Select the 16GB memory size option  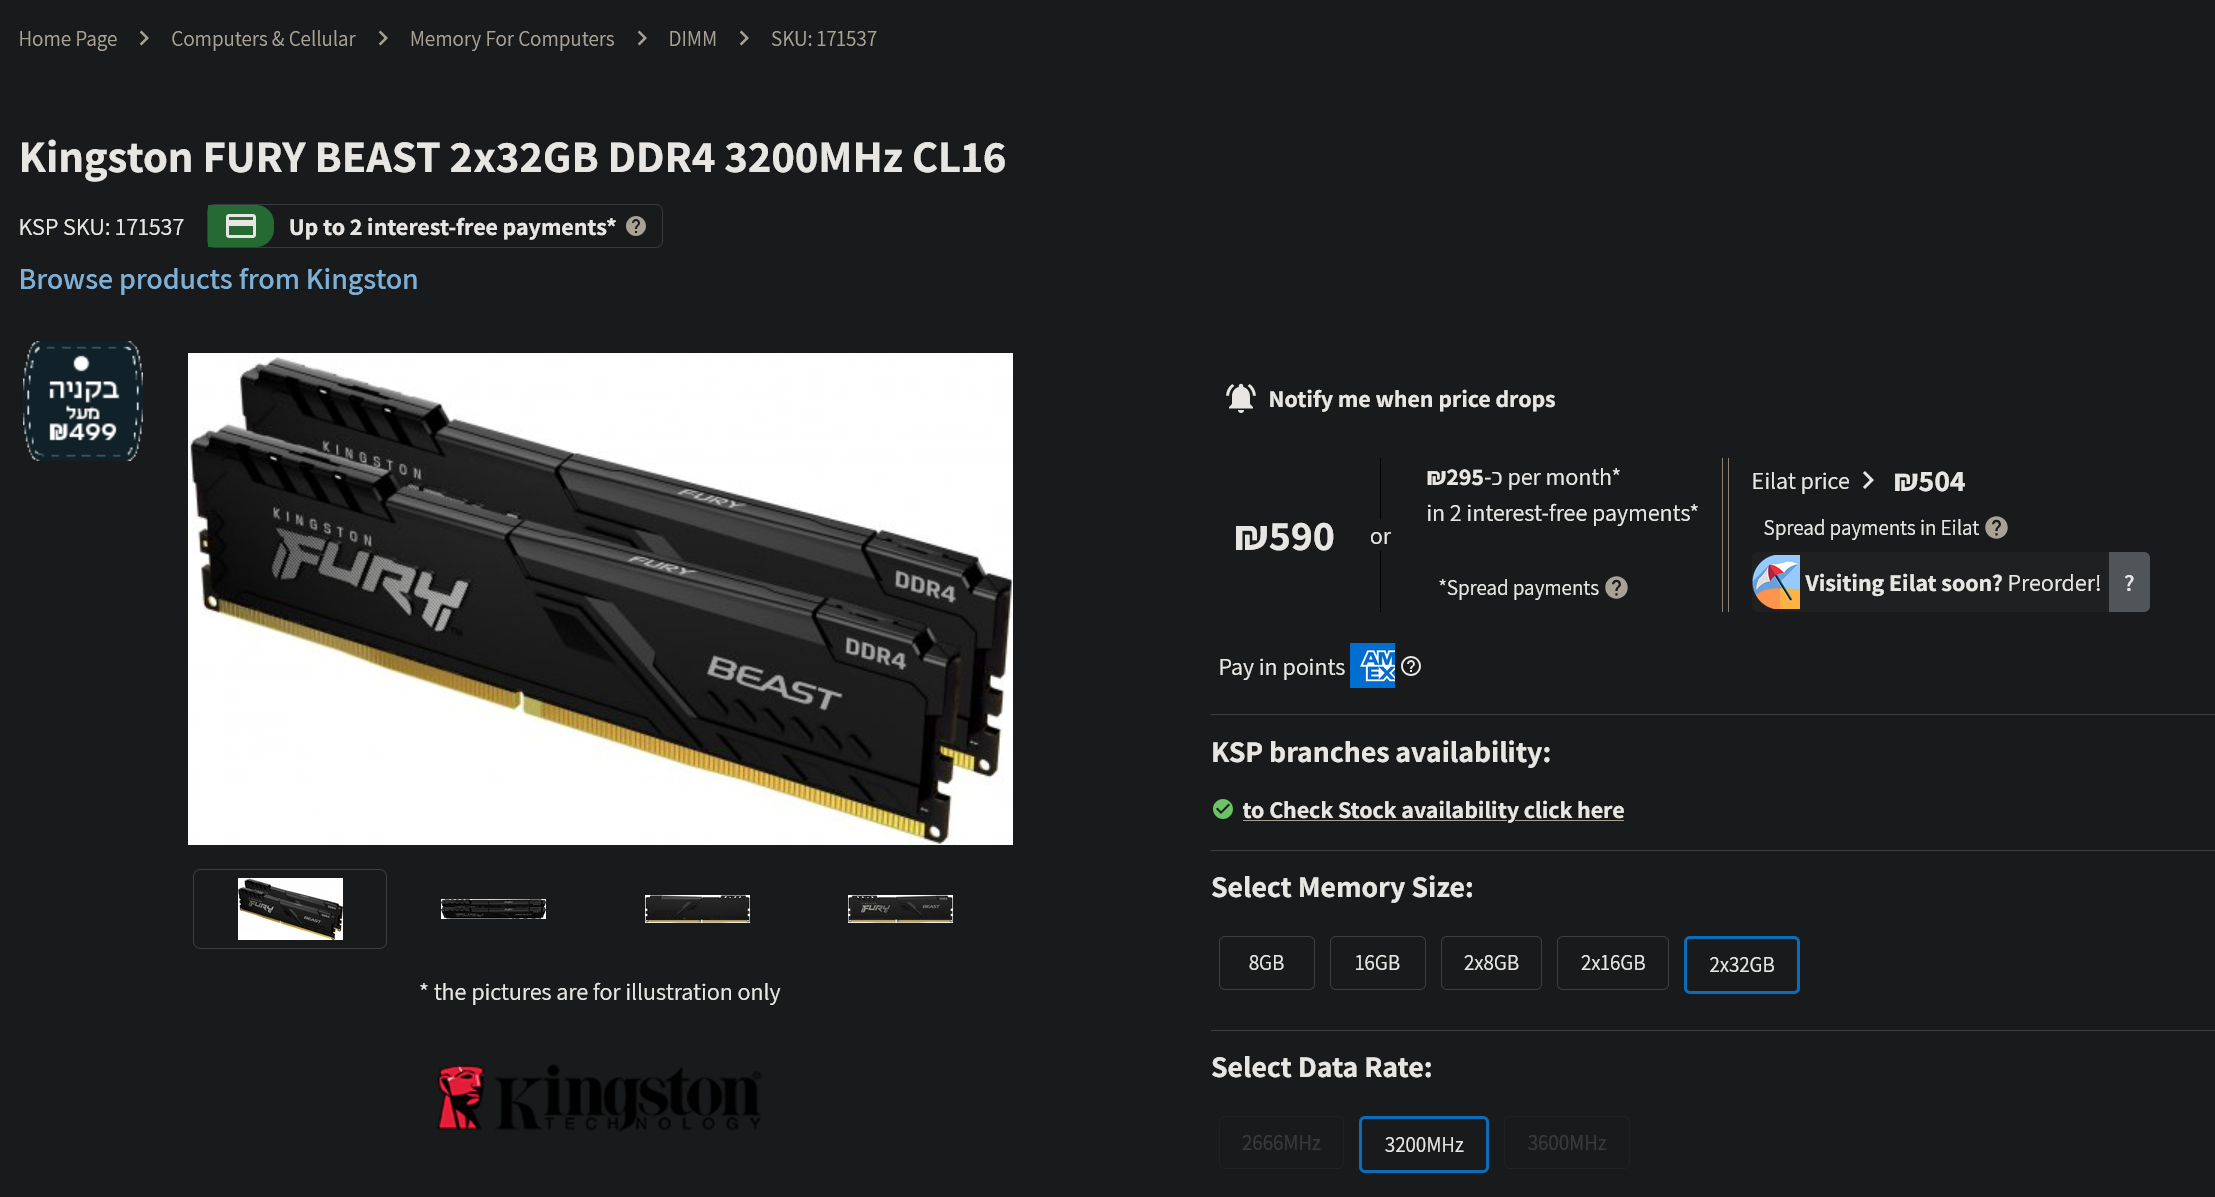(1377, 963)
